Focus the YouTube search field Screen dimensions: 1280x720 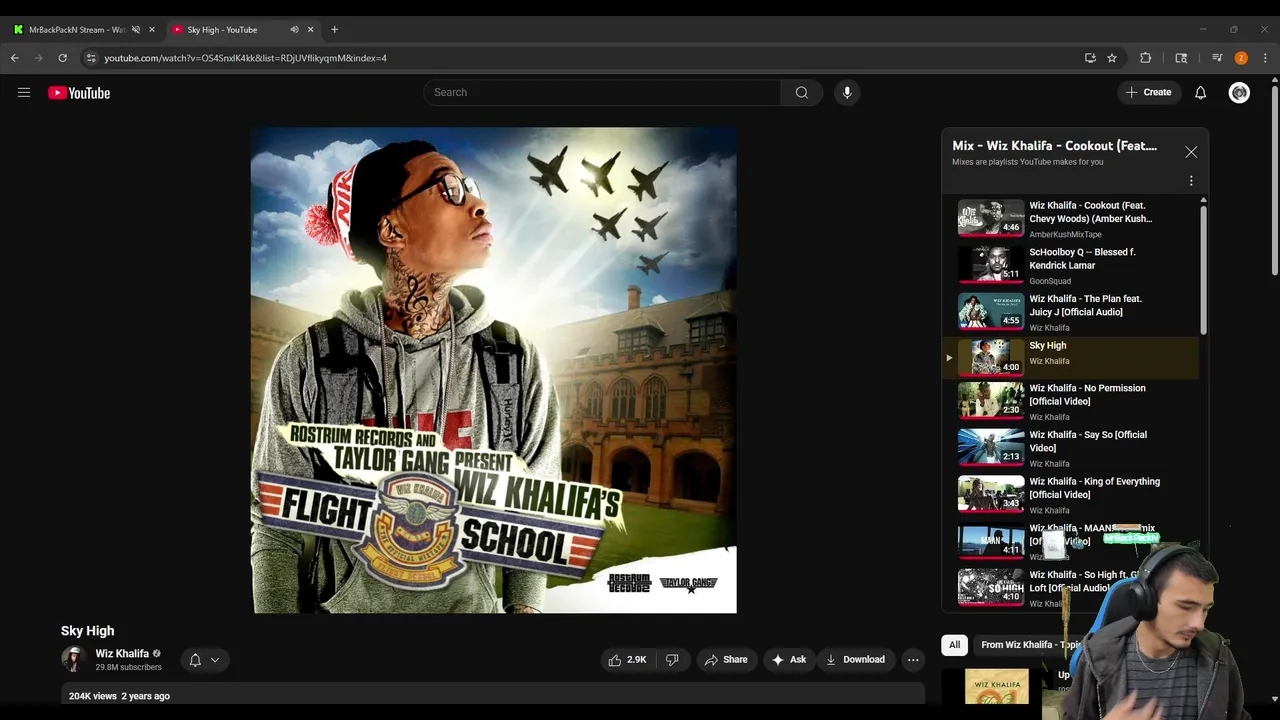[602, 93]
